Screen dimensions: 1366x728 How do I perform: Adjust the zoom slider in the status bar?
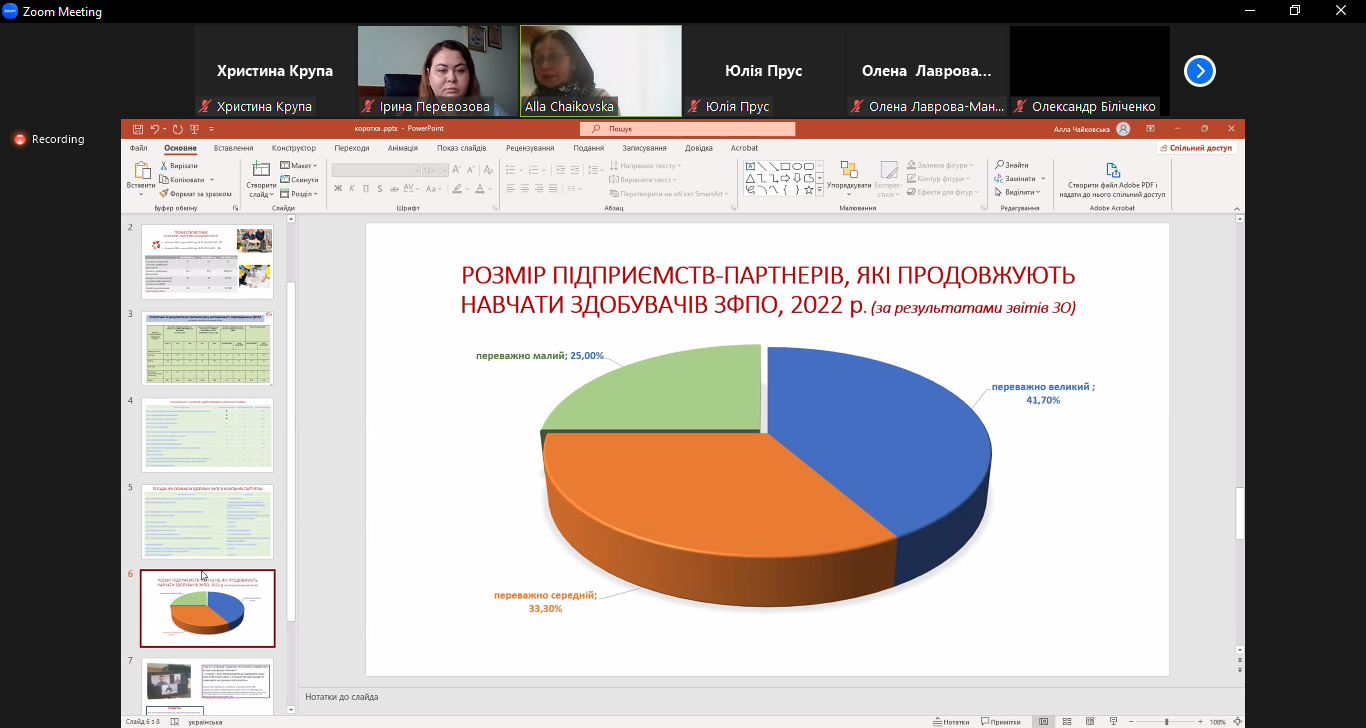(x=1166, y=721)
